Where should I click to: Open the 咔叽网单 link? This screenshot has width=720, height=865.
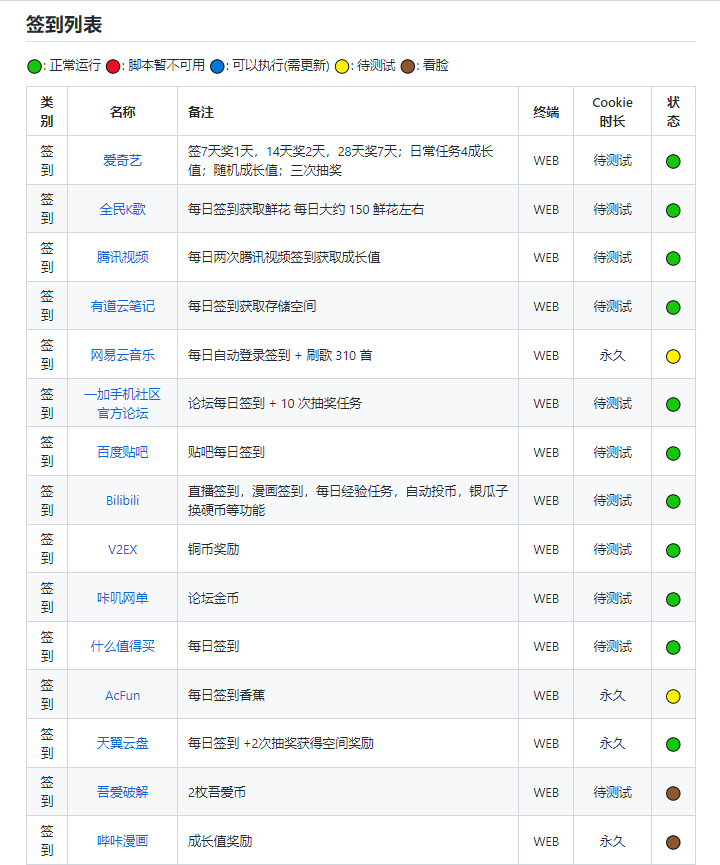(x=122, y=598)
